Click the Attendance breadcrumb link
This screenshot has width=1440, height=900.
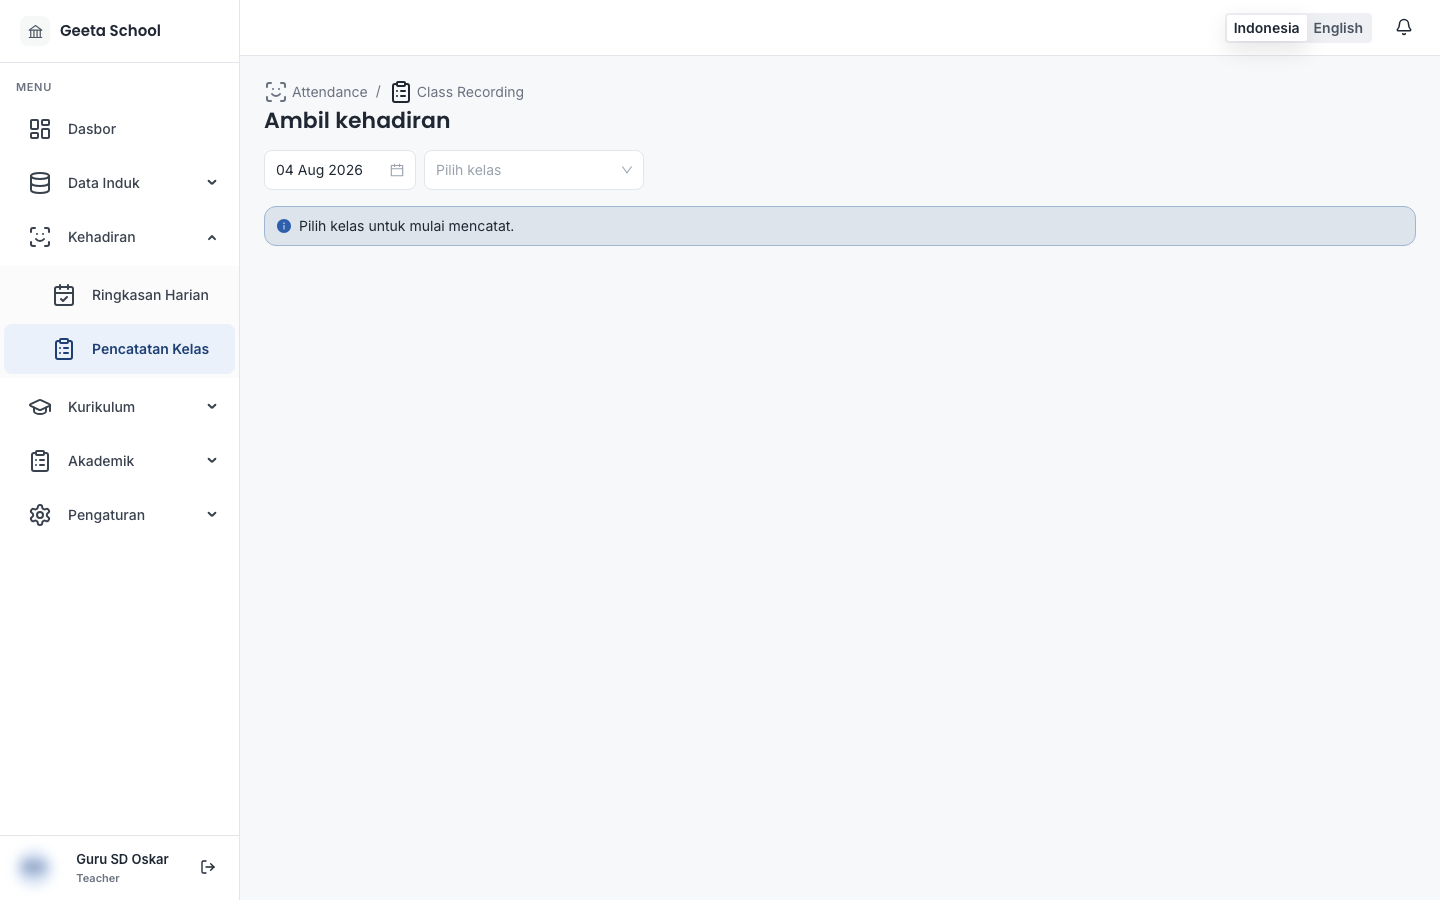(x=330, y=92)
